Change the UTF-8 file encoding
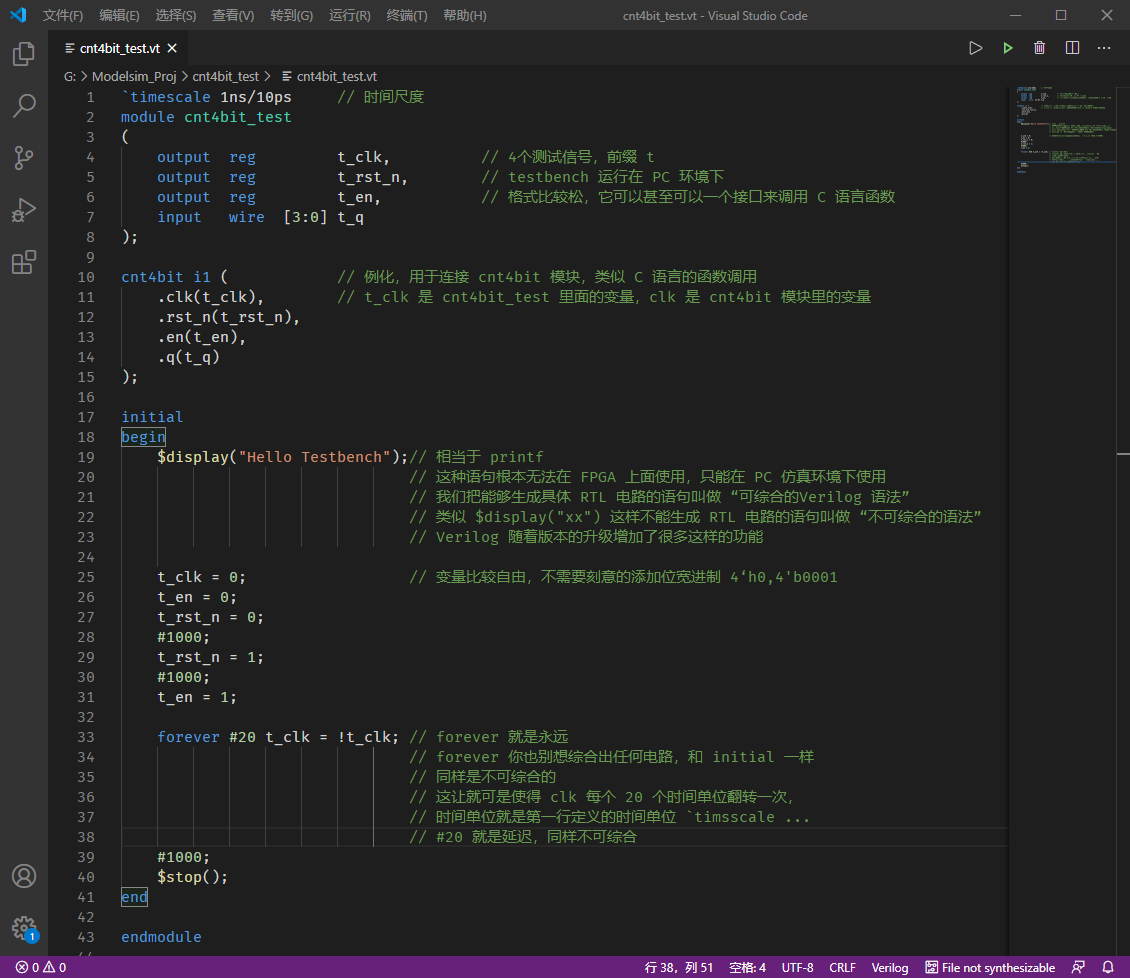Image resolution: width=1130 pixels, height=978 pixels. click(797, 967)
